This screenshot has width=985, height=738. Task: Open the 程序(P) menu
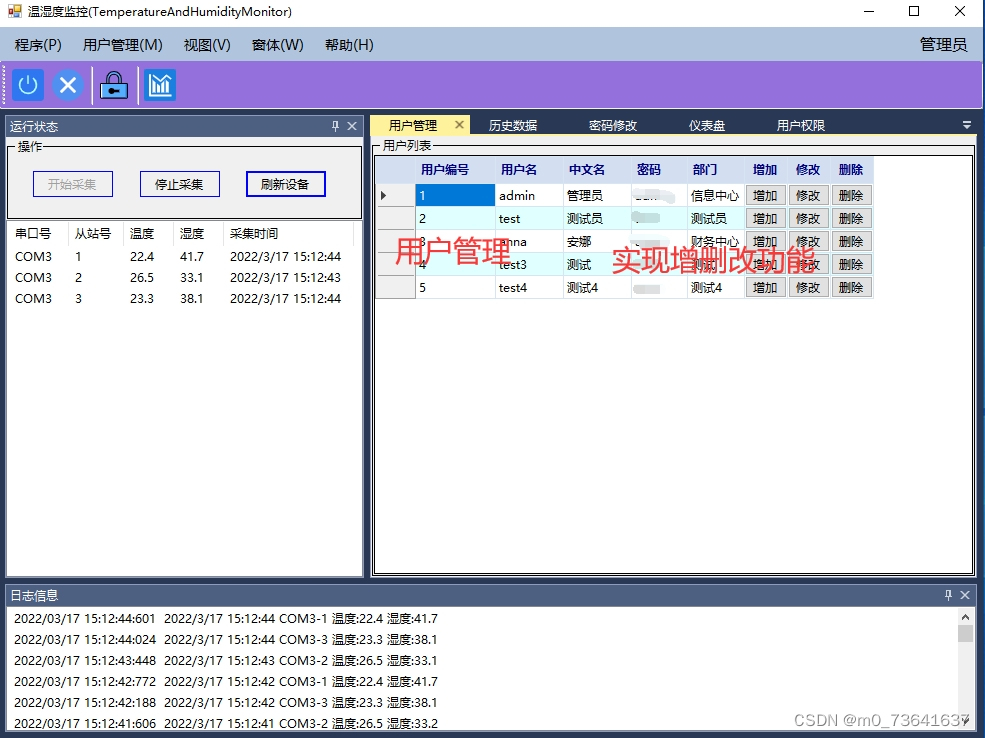(x=38, y=45)
